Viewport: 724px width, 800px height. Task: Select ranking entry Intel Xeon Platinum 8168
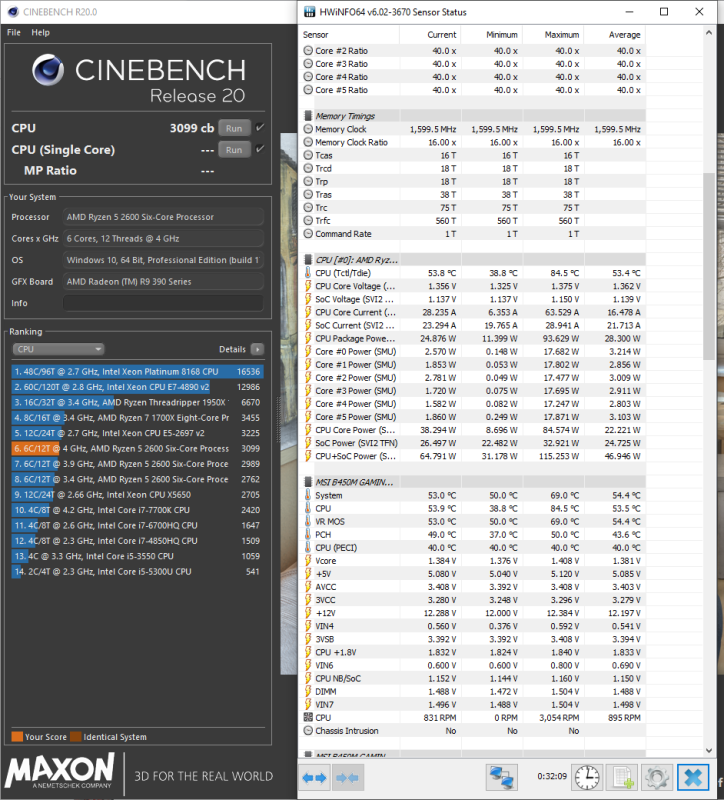[x=137, y=371]
